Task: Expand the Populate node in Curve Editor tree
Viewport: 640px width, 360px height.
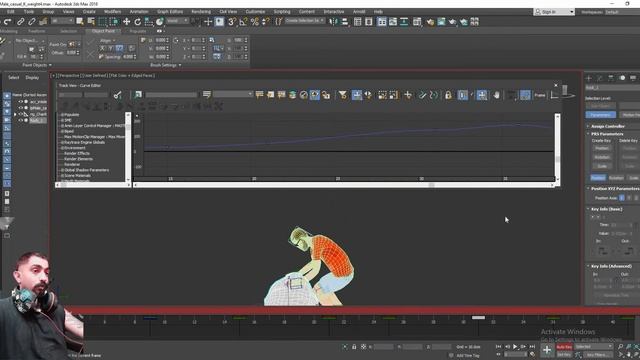Action: tap(62, 115)
